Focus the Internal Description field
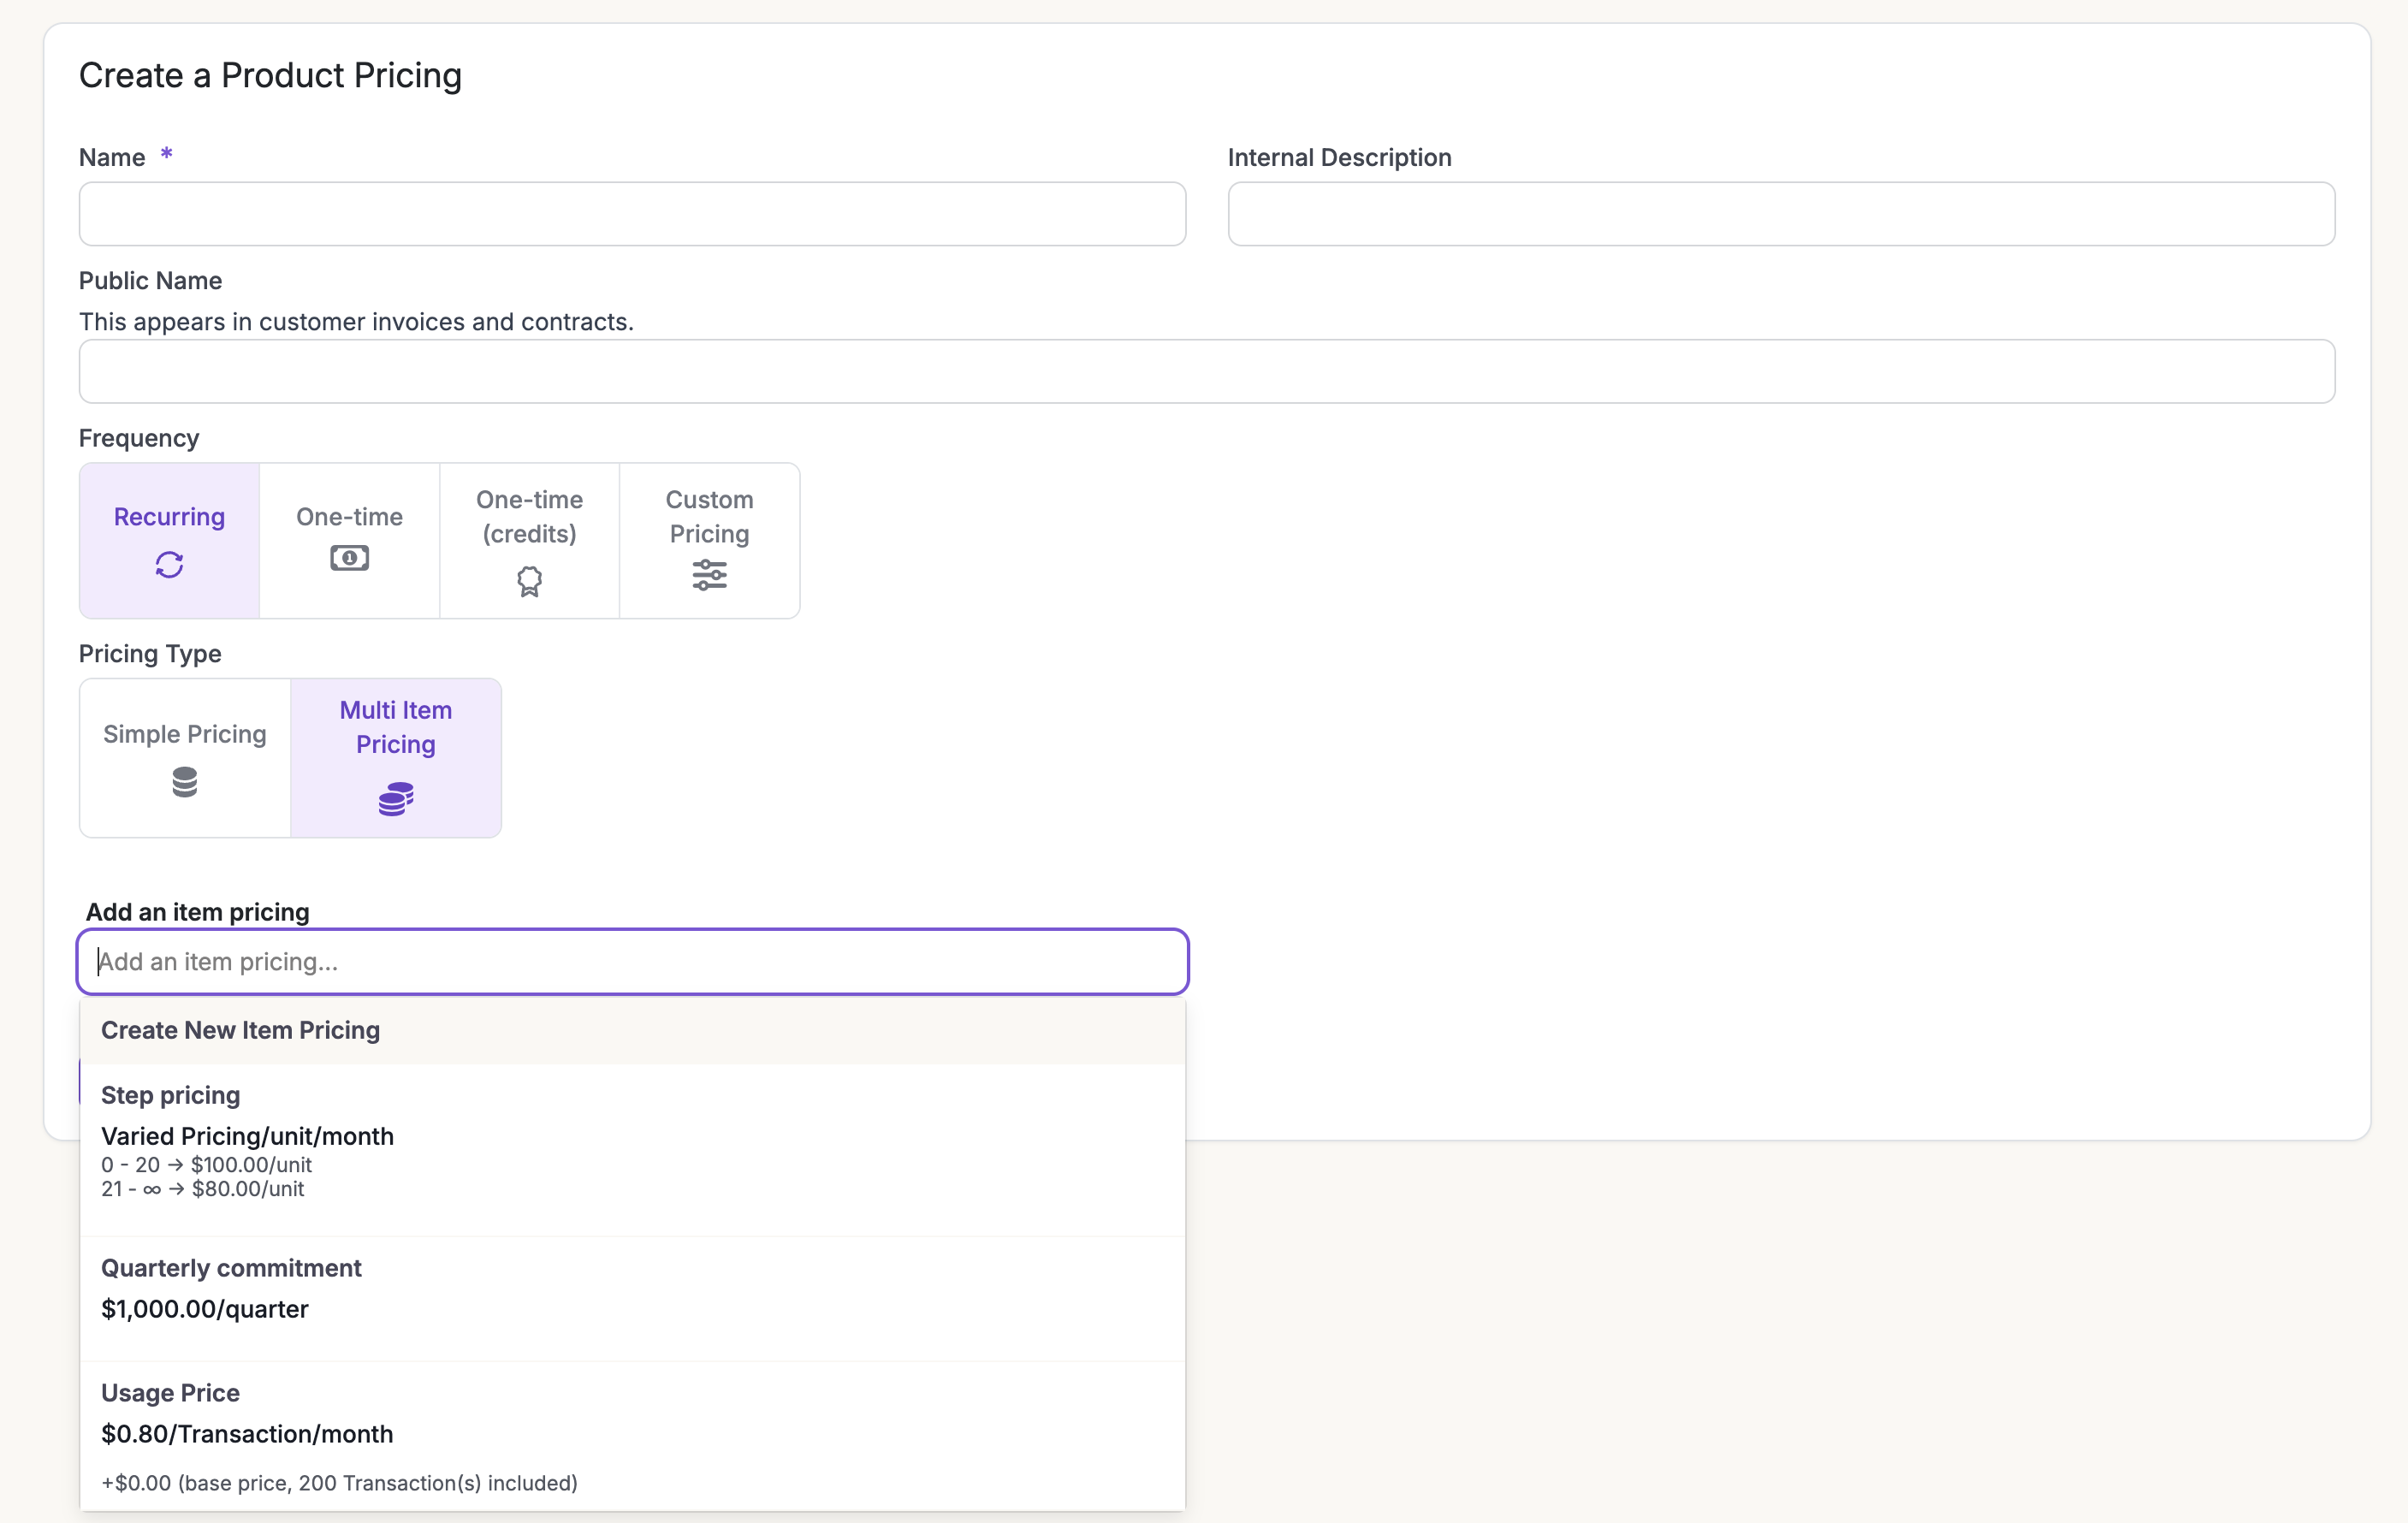This screenshot has width=2408, height=1523. click(x=1780, y=214)
